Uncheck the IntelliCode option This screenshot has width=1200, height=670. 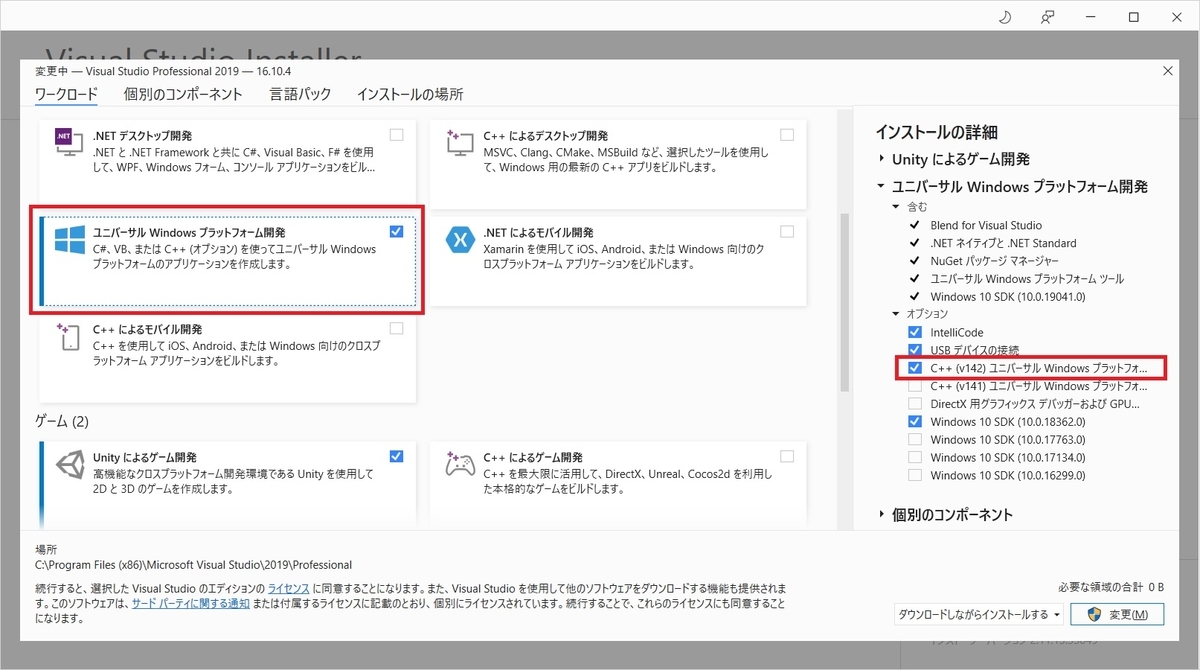coord(915,332)
